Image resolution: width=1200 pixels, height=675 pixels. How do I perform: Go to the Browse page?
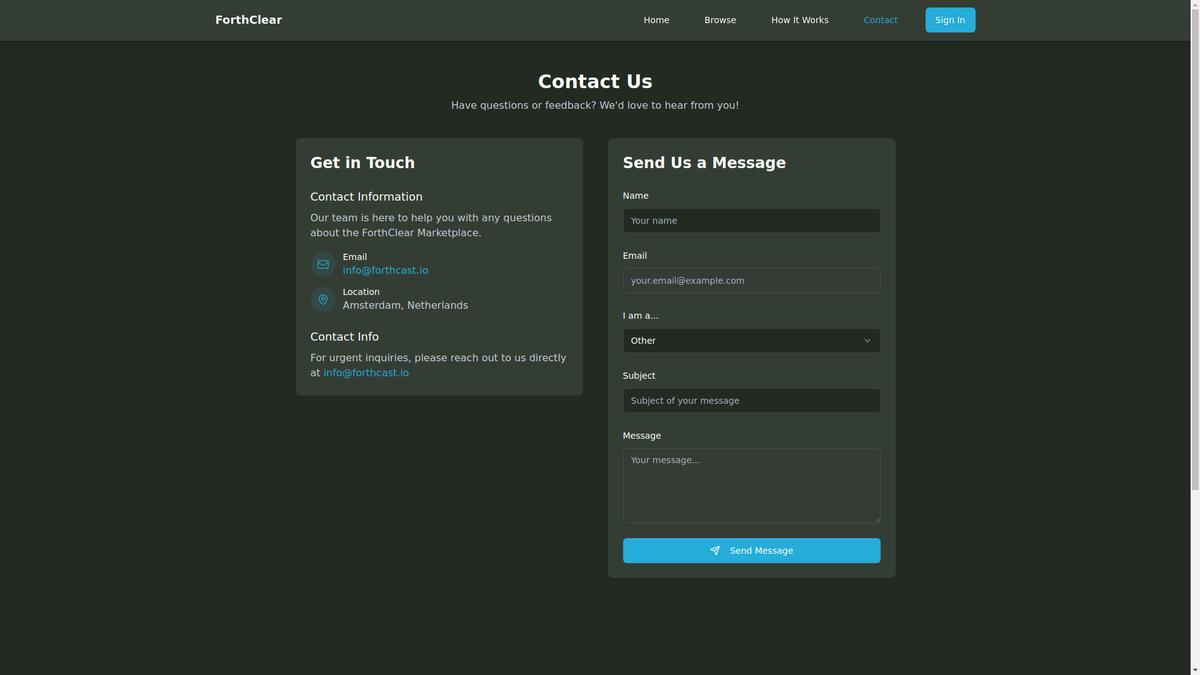pyautogui.click(x=720, y=20)
